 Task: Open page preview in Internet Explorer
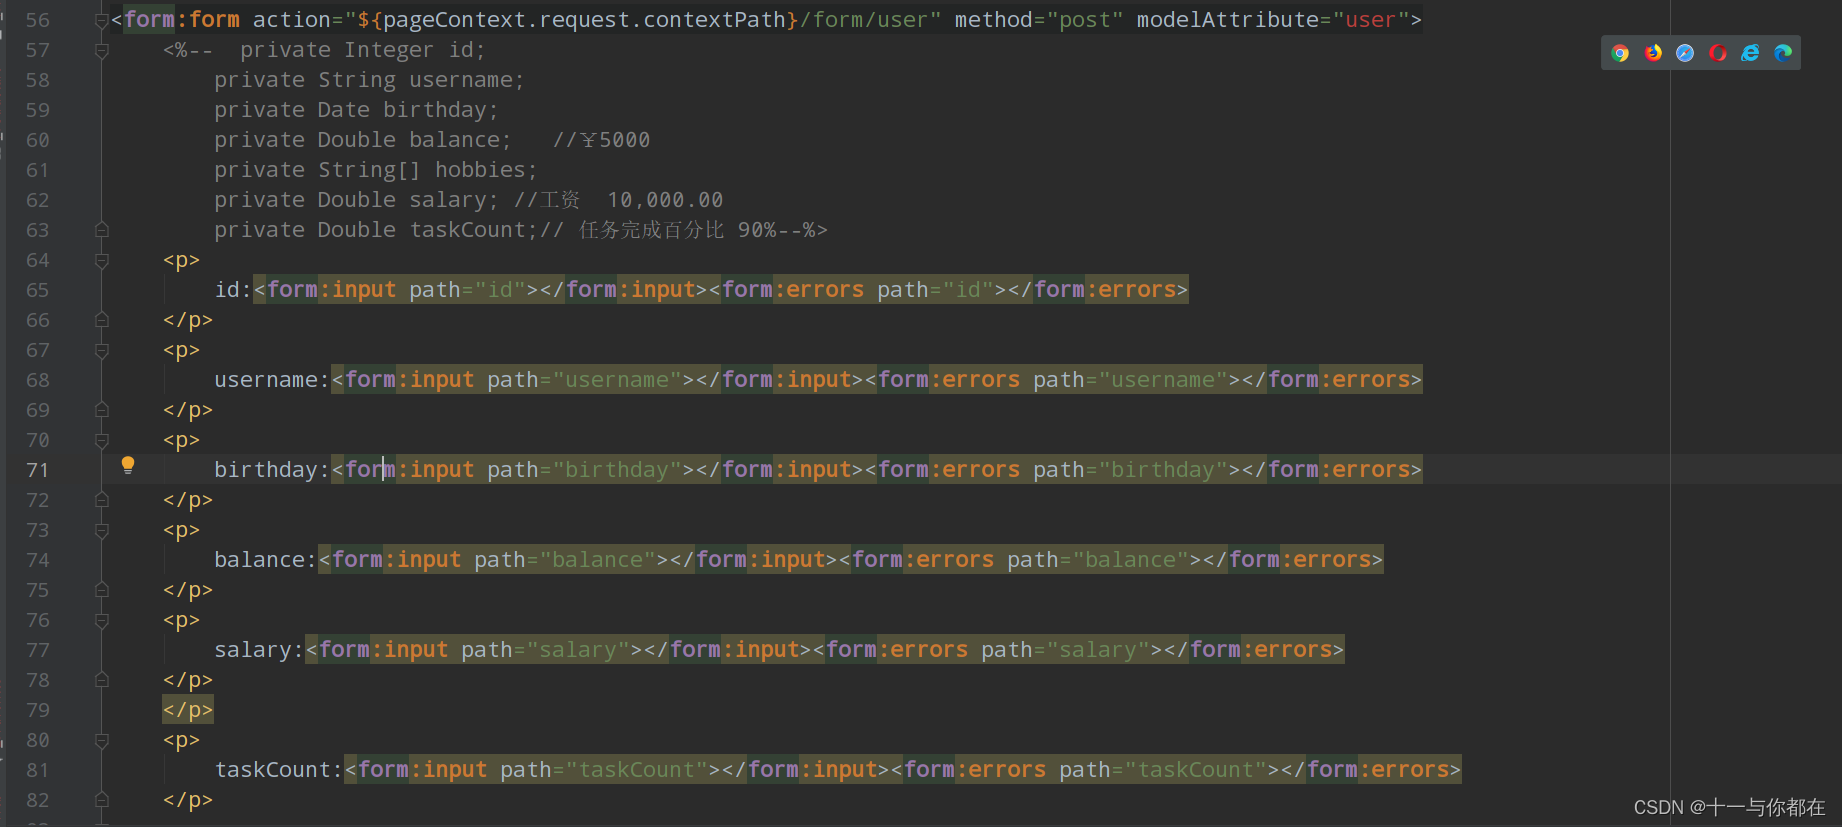point(1750,53)
